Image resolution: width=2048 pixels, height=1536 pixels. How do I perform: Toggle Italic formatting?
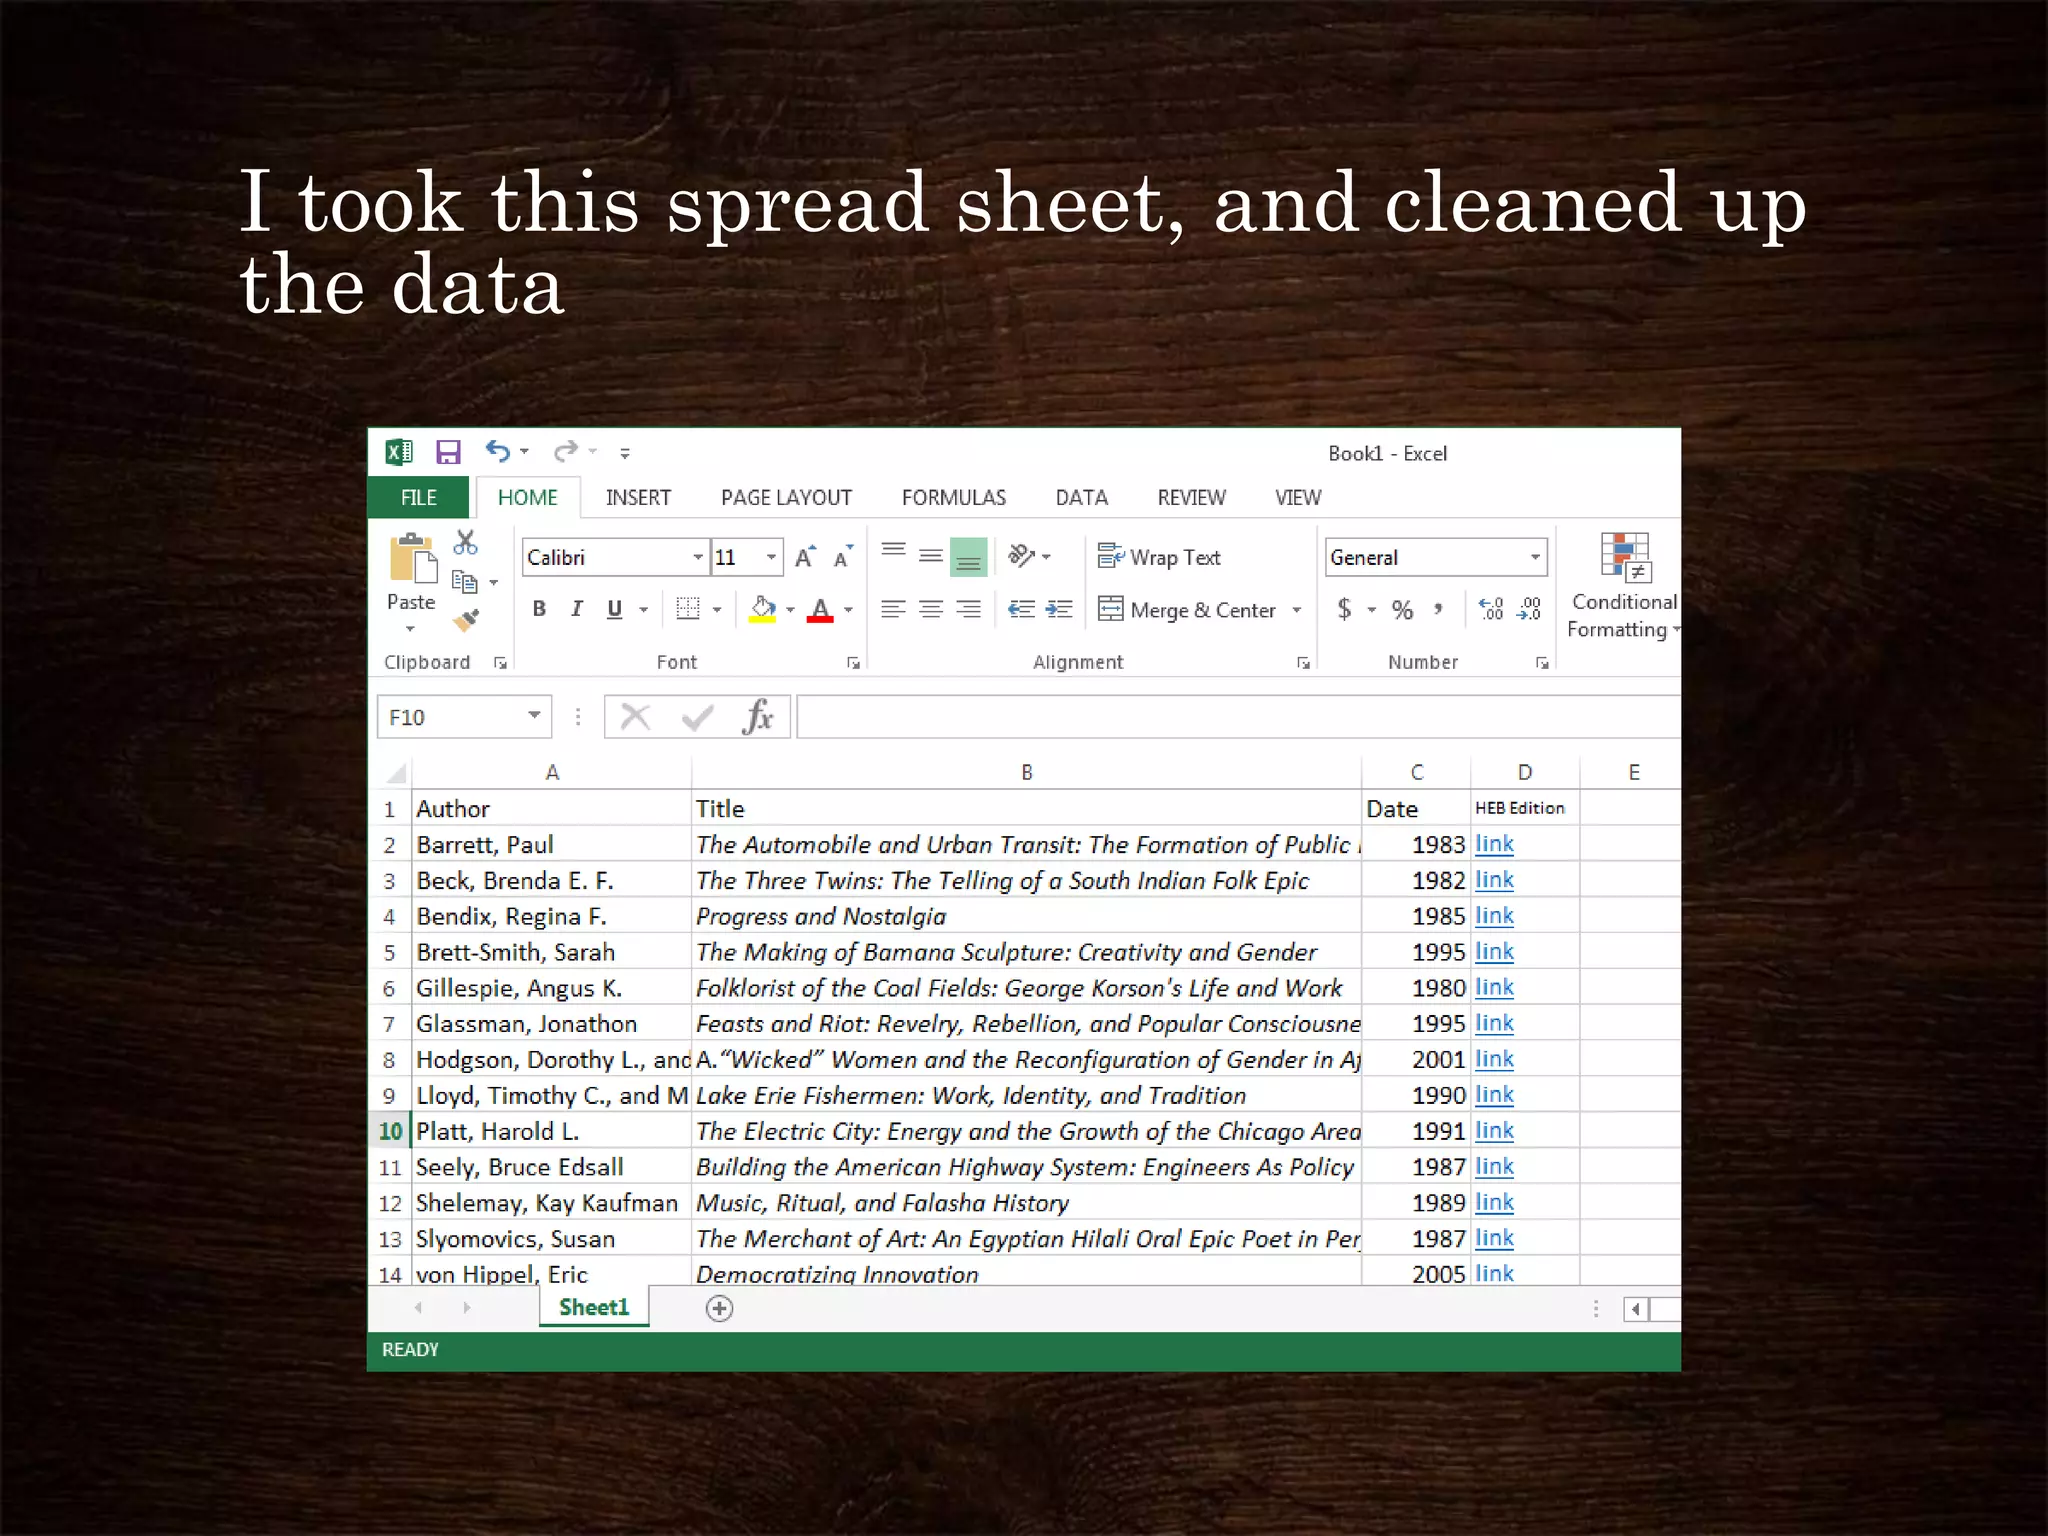tap(576, 609)
